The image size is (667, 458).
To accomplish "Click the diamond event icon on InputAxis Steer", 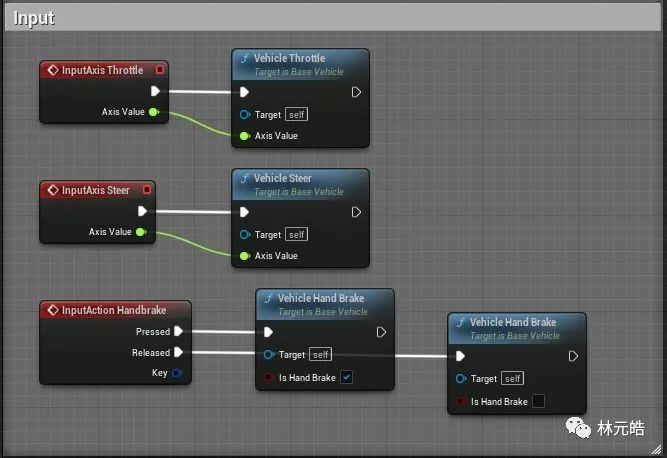I will pos(53,190).
